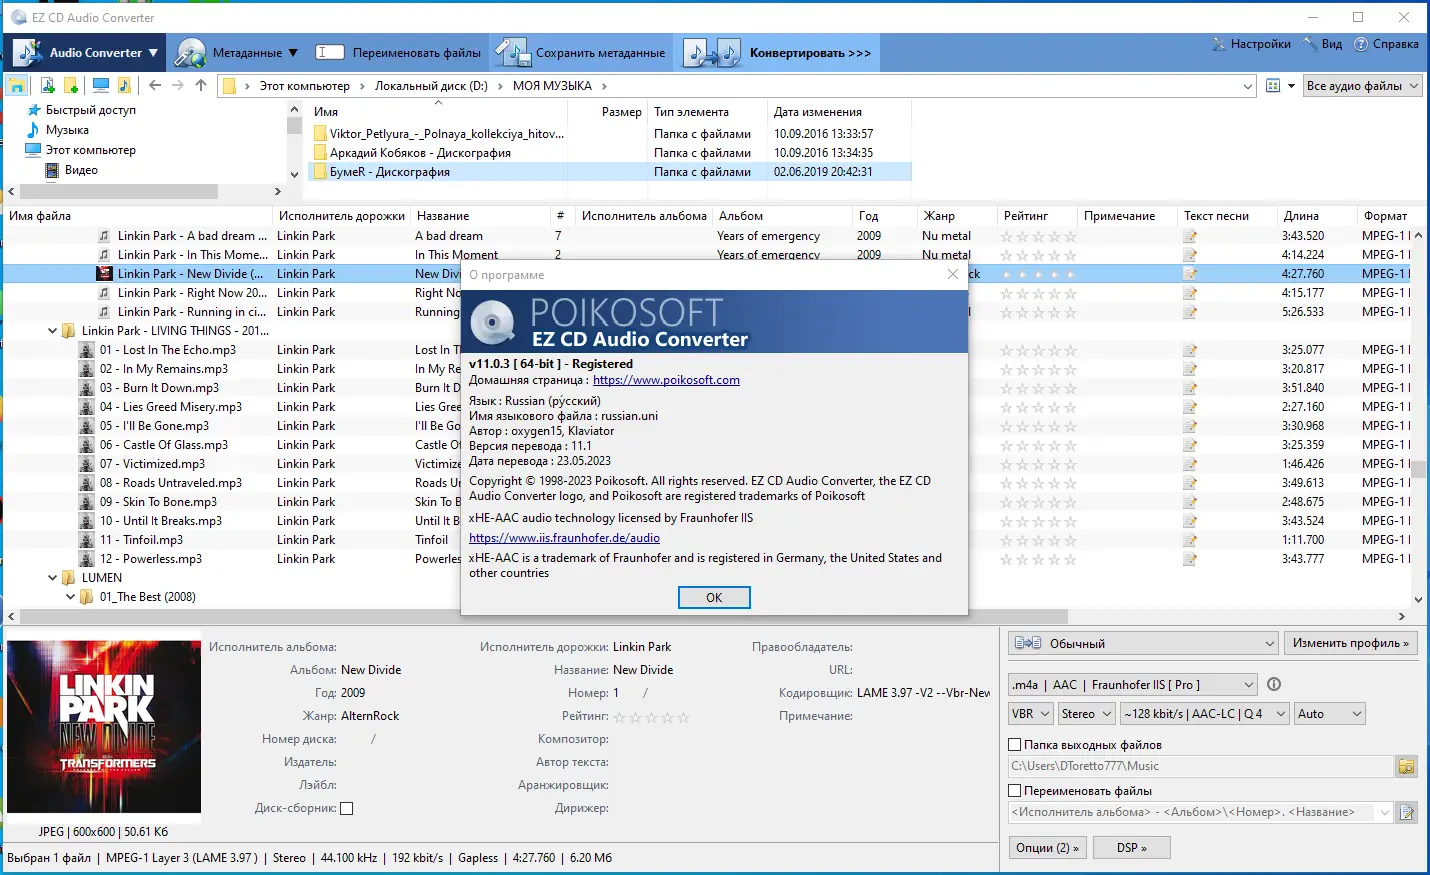Click the add folder icon
The width and height of the screenshot is (1430, 875).
[x=72, y=85]
